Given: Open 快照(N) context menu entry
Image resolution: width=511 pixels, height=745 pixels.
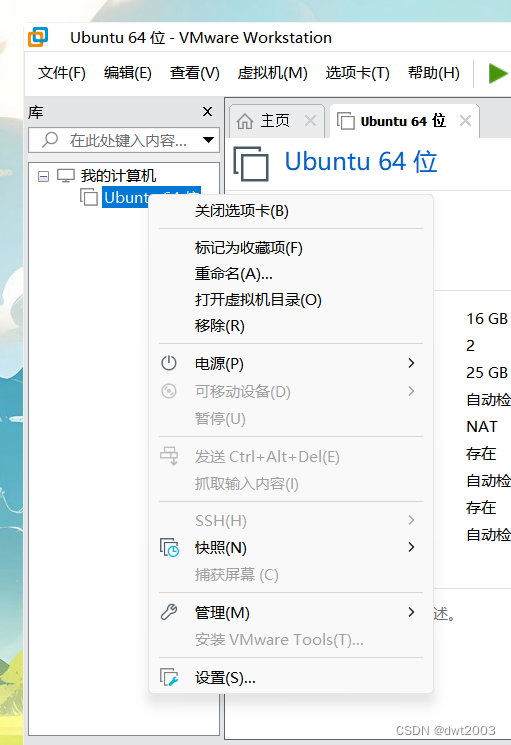Looking at the screenshot, I should (x=291, y=547).
